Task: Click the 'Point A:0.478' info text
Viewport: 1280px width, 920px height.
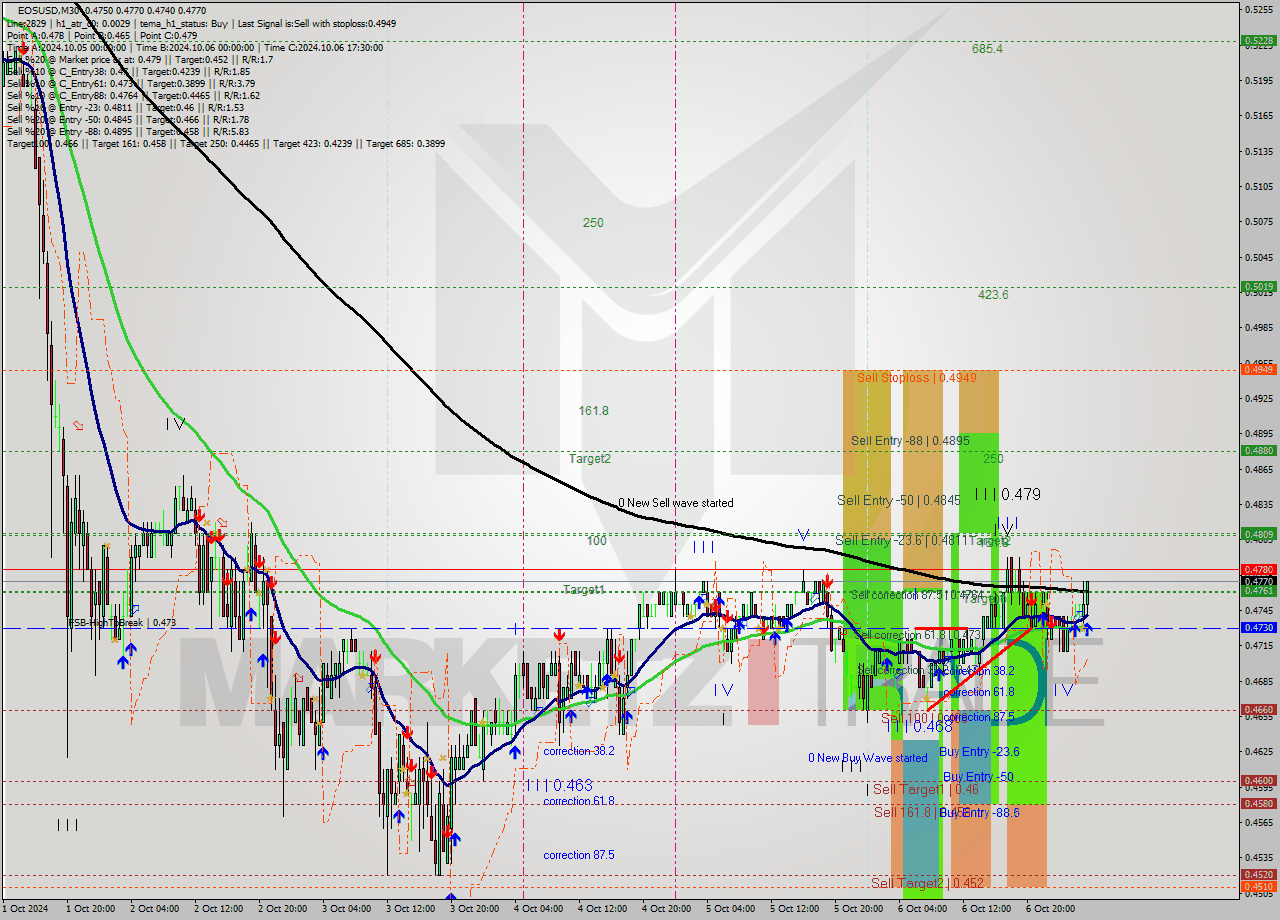Action: pyautogui.click(x=36, y=35)
